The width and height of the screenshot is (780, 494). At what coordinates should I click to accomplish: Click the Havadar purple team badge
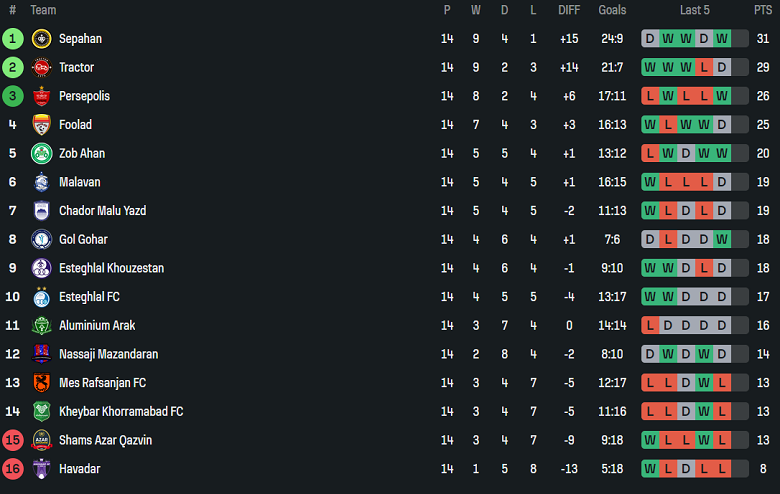(x=41, y=469)
